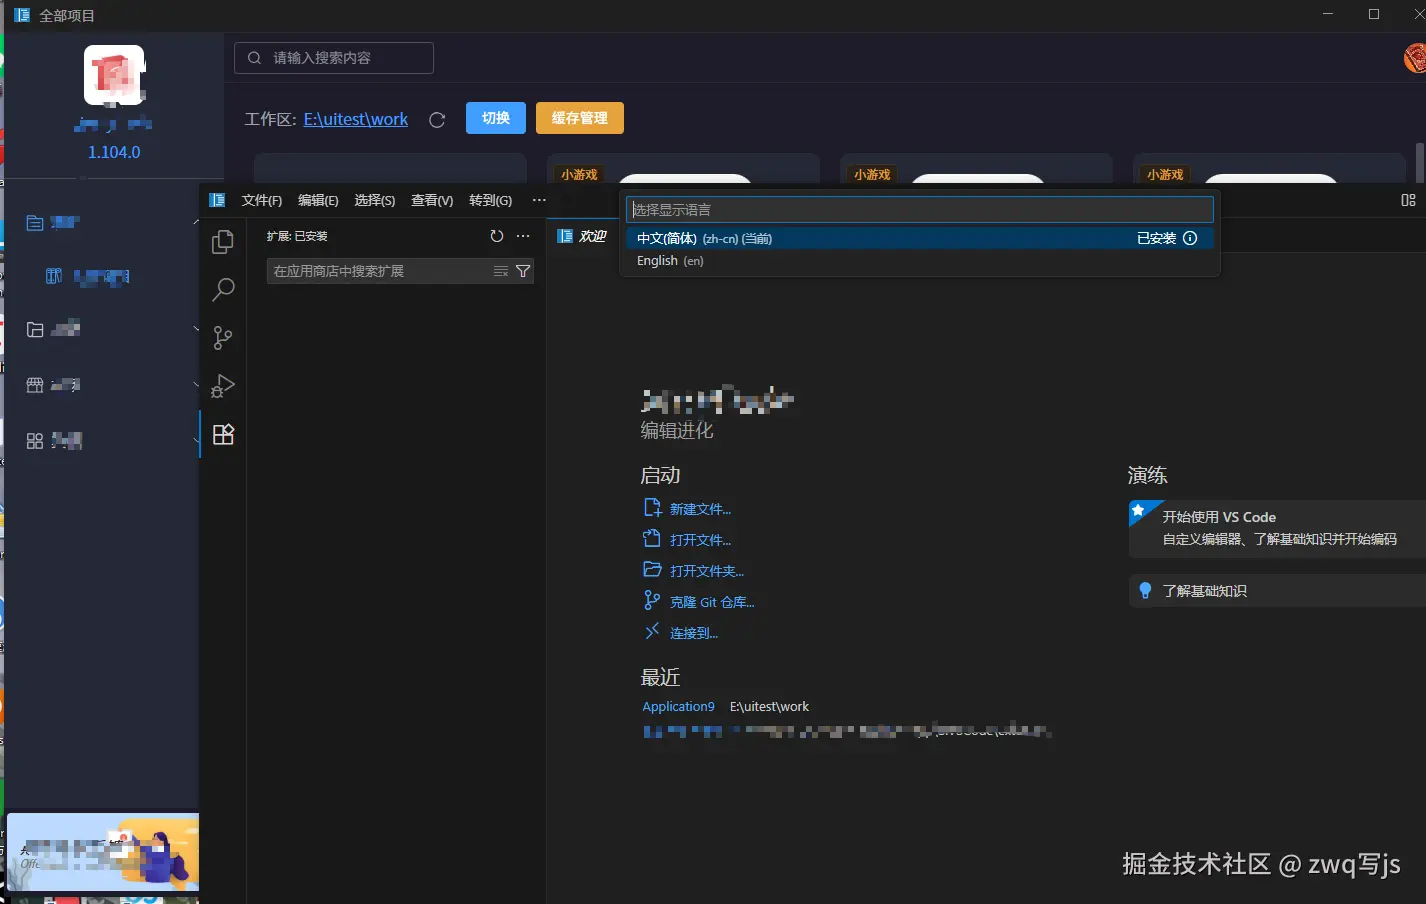
Task: Open 了解基础知识 walkthrough
Action: pyautogui.click(x=1277, y=591)
